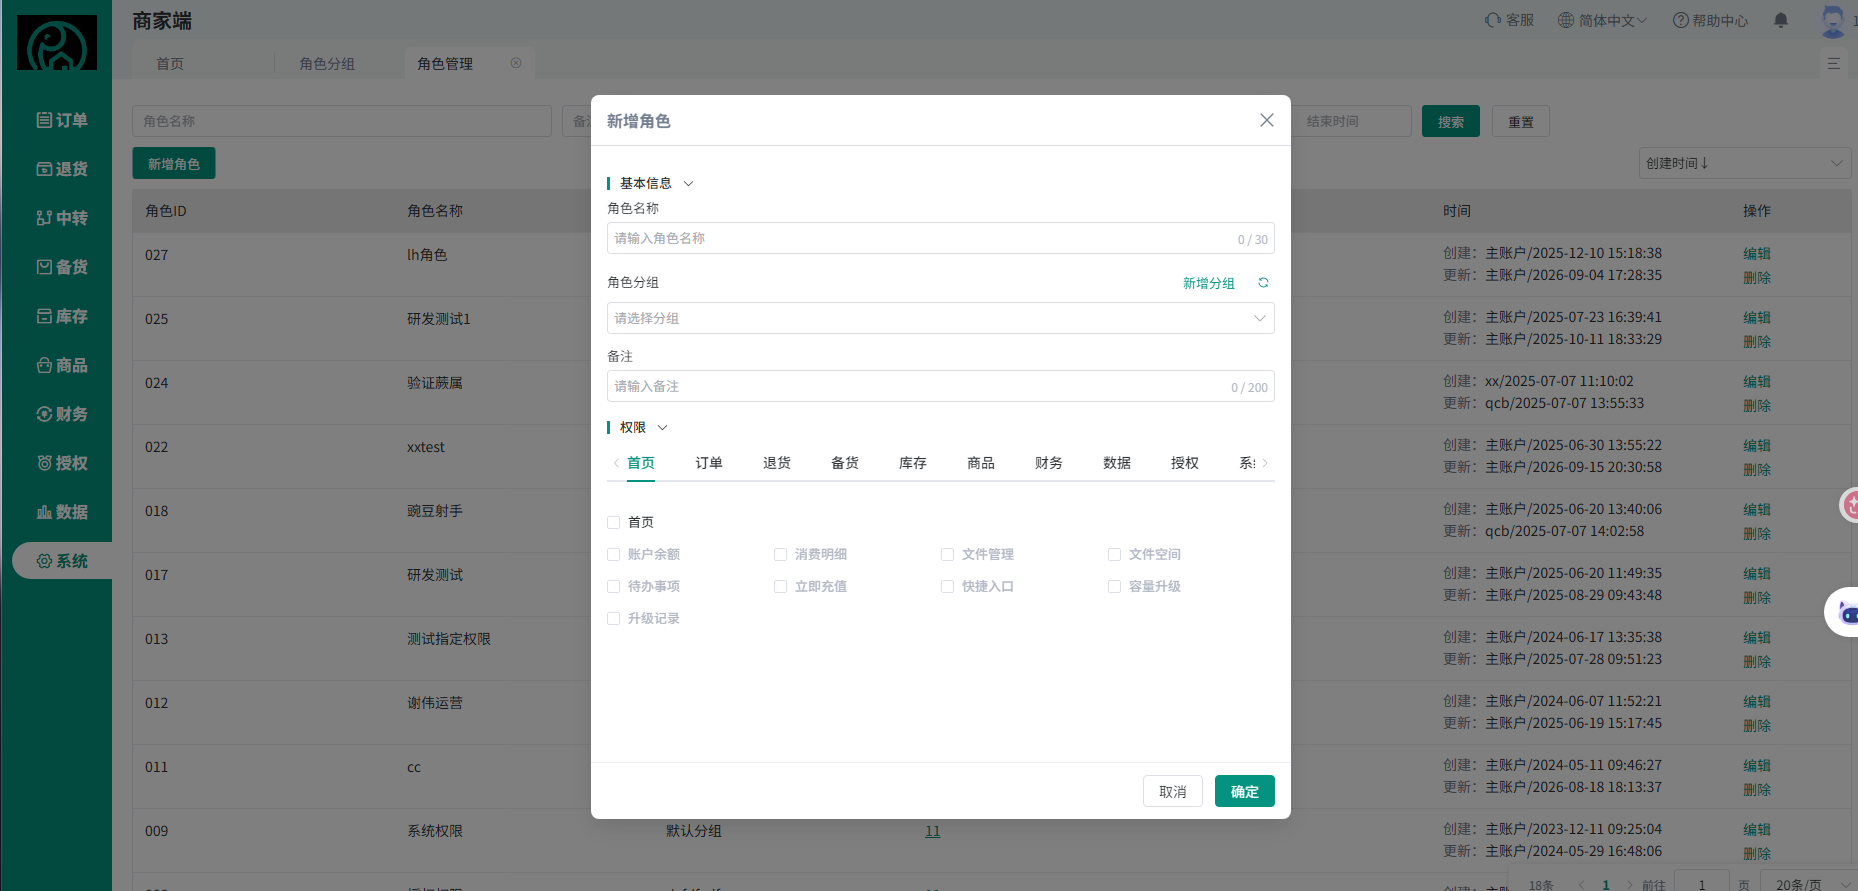Switch to the 库存 permission tab
Viewport: 1858px width, 891px height.
(x=913, y=463)
